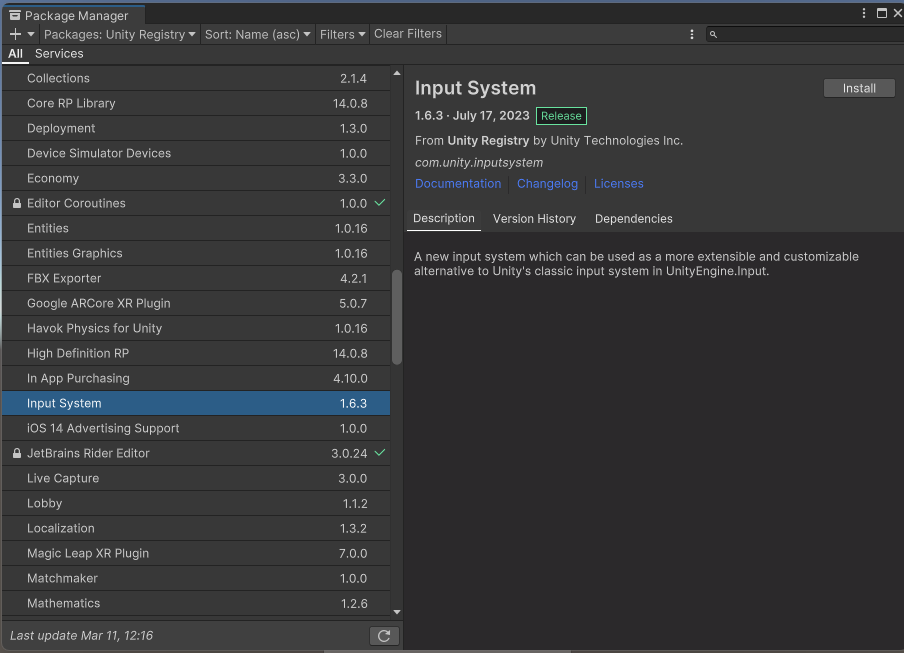Select the Lobby package
Viewport: 904px width, 653px height.
[196, 503]
